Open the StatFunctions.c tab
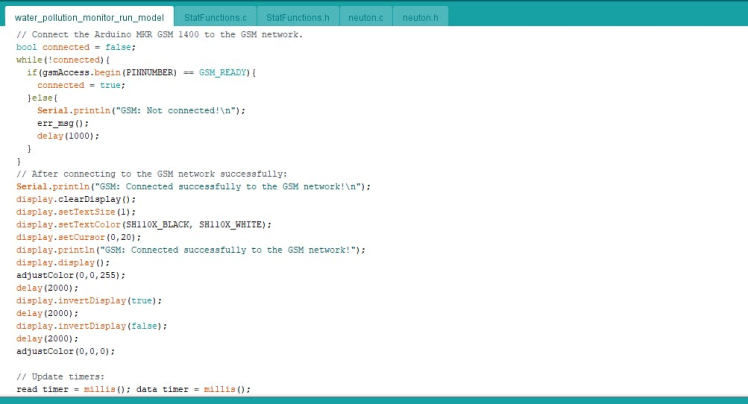Screen dimensions: 748x404 click(215, 18)
